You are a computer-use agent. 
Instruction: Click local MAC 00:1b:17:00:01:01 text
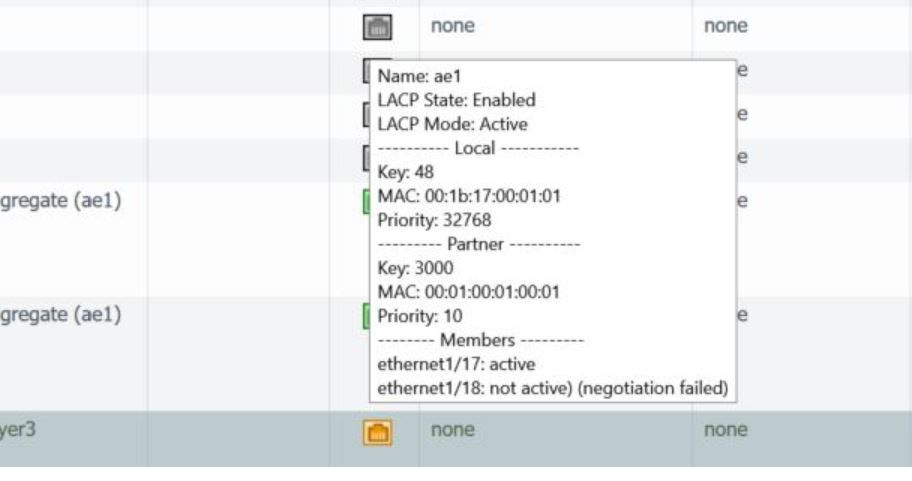coord(469,196)
